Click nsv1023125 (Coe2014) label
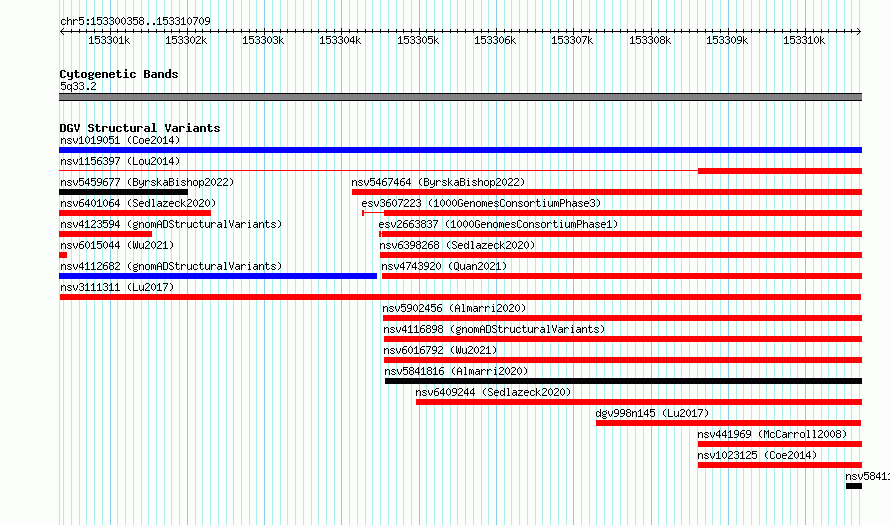 pos(757,455)
